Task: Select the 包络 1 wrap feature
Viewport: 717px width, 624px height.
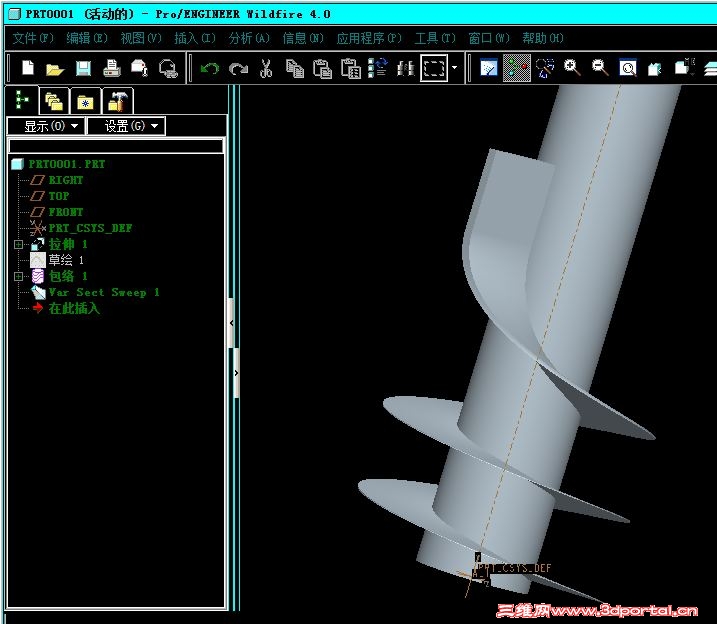Action: 68,276
